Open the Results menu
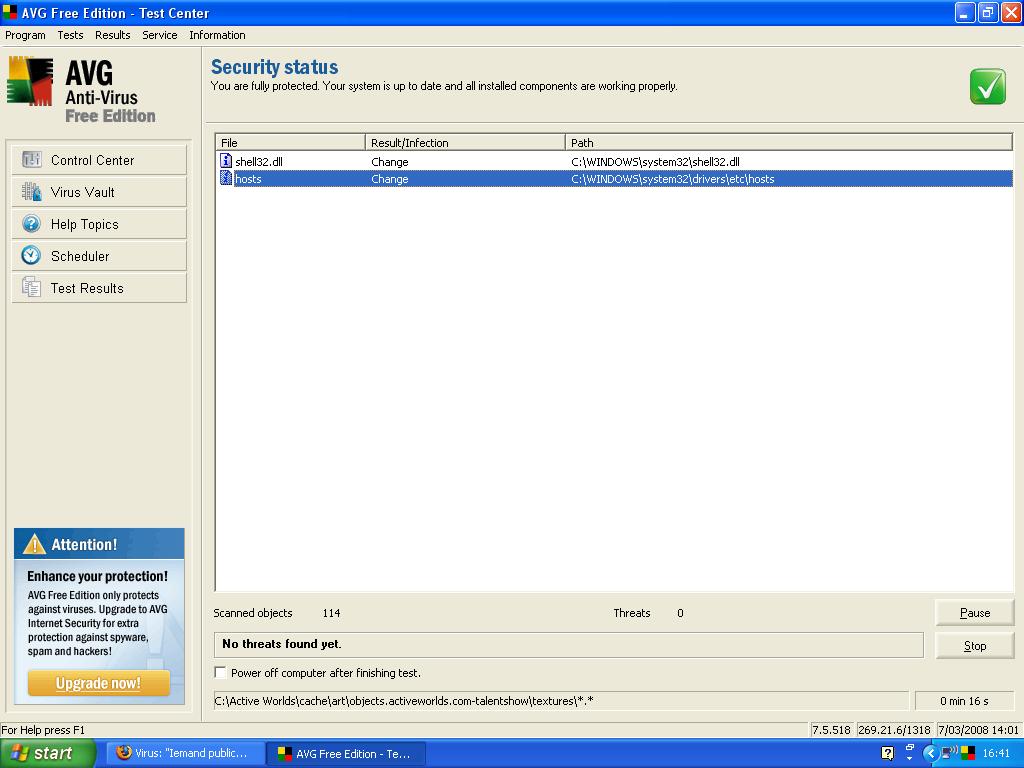This screenshot has height=768, width=1024. click(112, 35)
